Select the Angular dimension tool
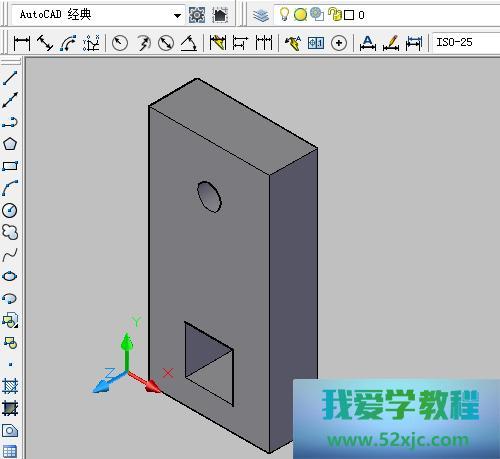Viewport: 500px width, 459px height. click(x=189, y=43)
